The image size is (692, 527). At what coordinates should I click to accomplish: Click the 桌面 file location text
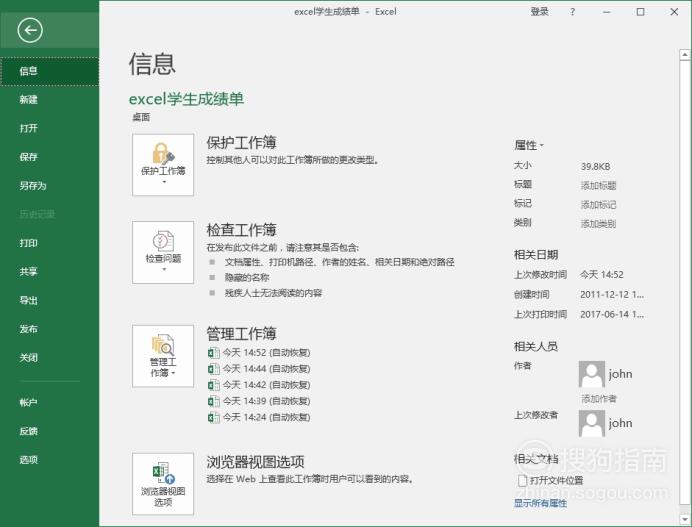point(141,117)
